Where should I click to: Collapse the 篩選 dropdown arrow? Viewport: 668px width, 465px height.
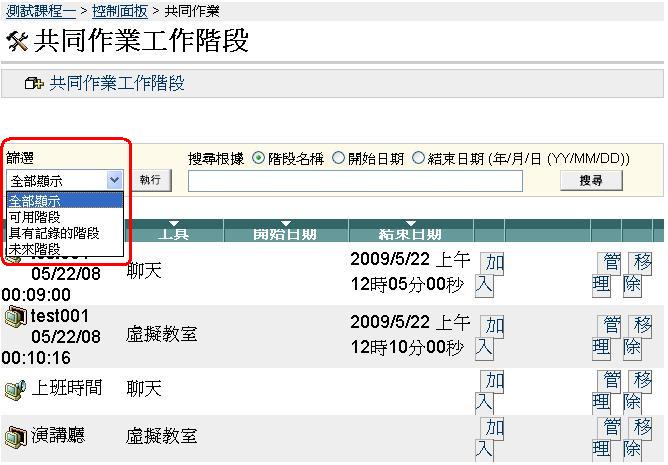tap(114, 181)
